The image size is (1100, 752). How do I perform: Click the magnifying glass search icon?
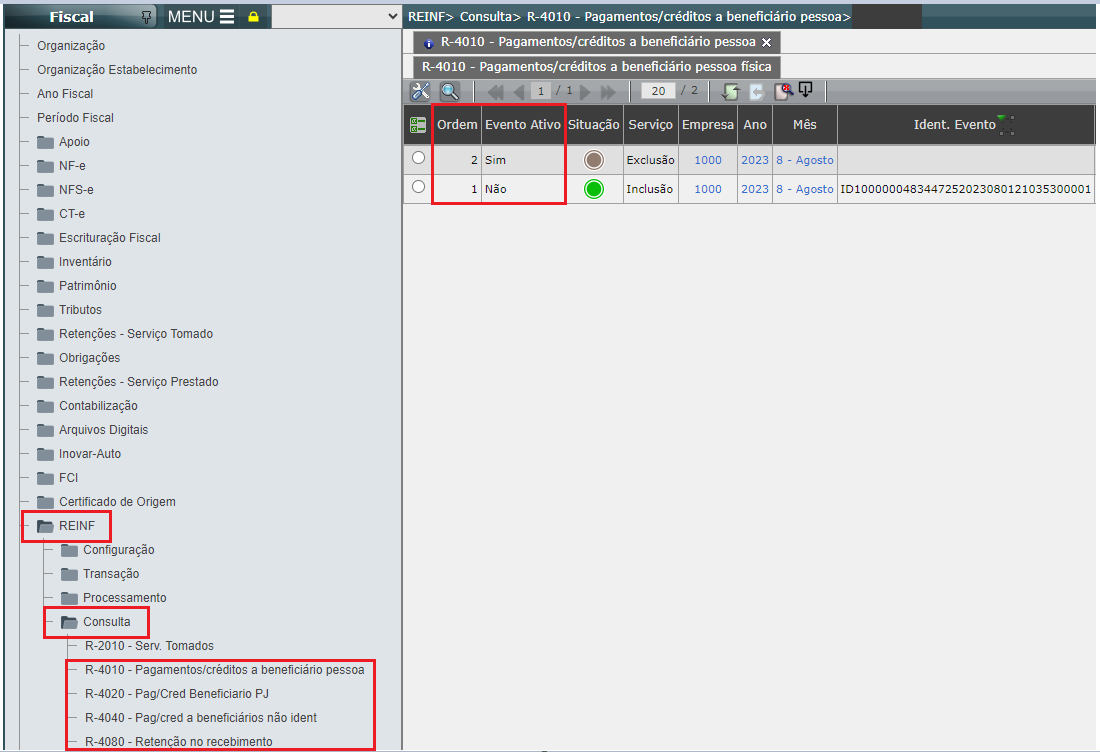(x=449, y=91)
